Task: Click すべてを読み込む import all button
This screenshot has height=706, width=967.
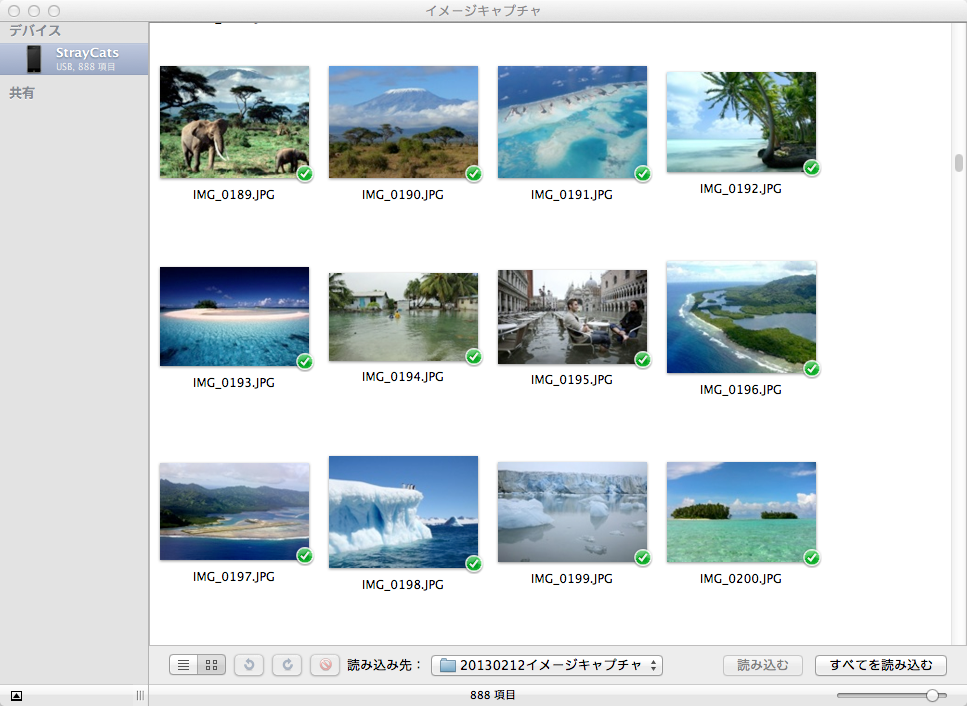Action: click(x=881, y=665)
